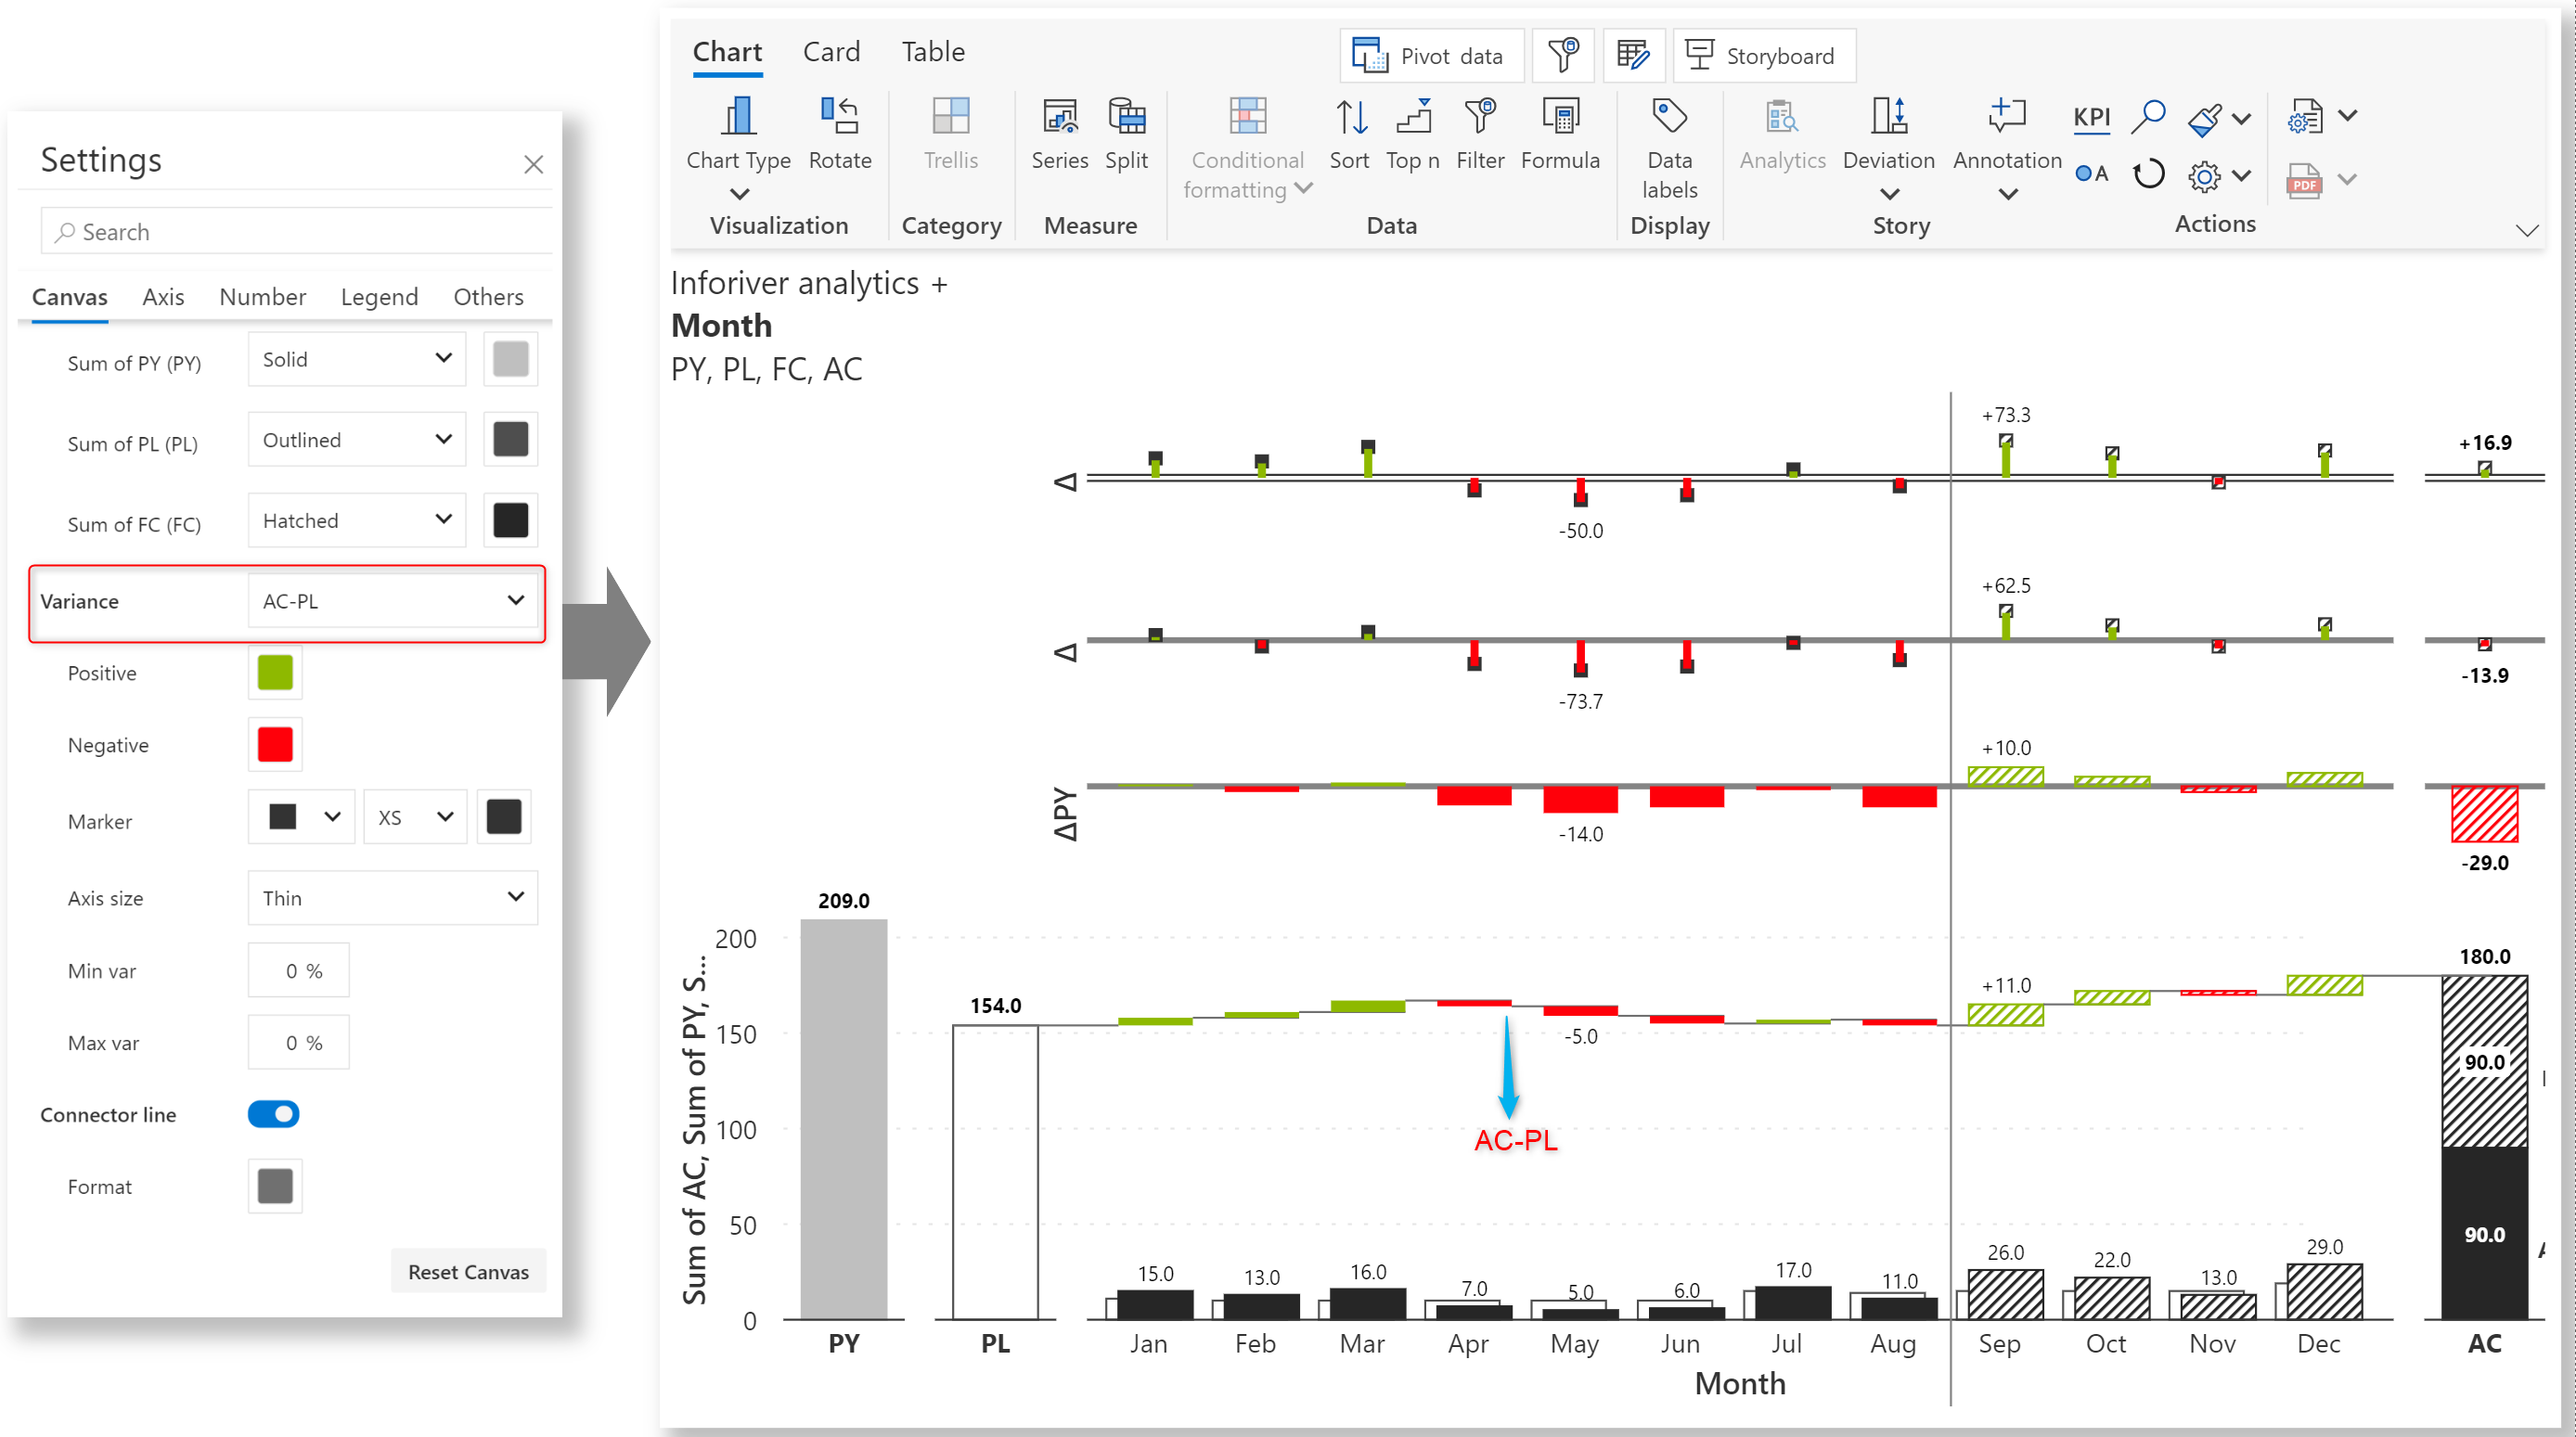Pick the Marker color swatch

503,817
